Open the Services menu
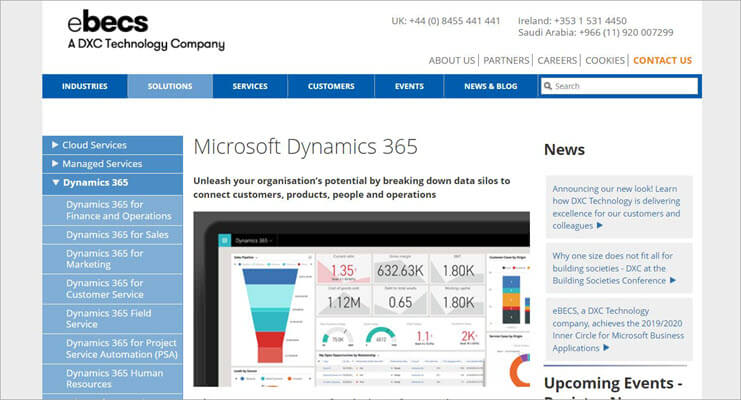The width and height of the screenshot is (741, 400). [x=250, y=86]
